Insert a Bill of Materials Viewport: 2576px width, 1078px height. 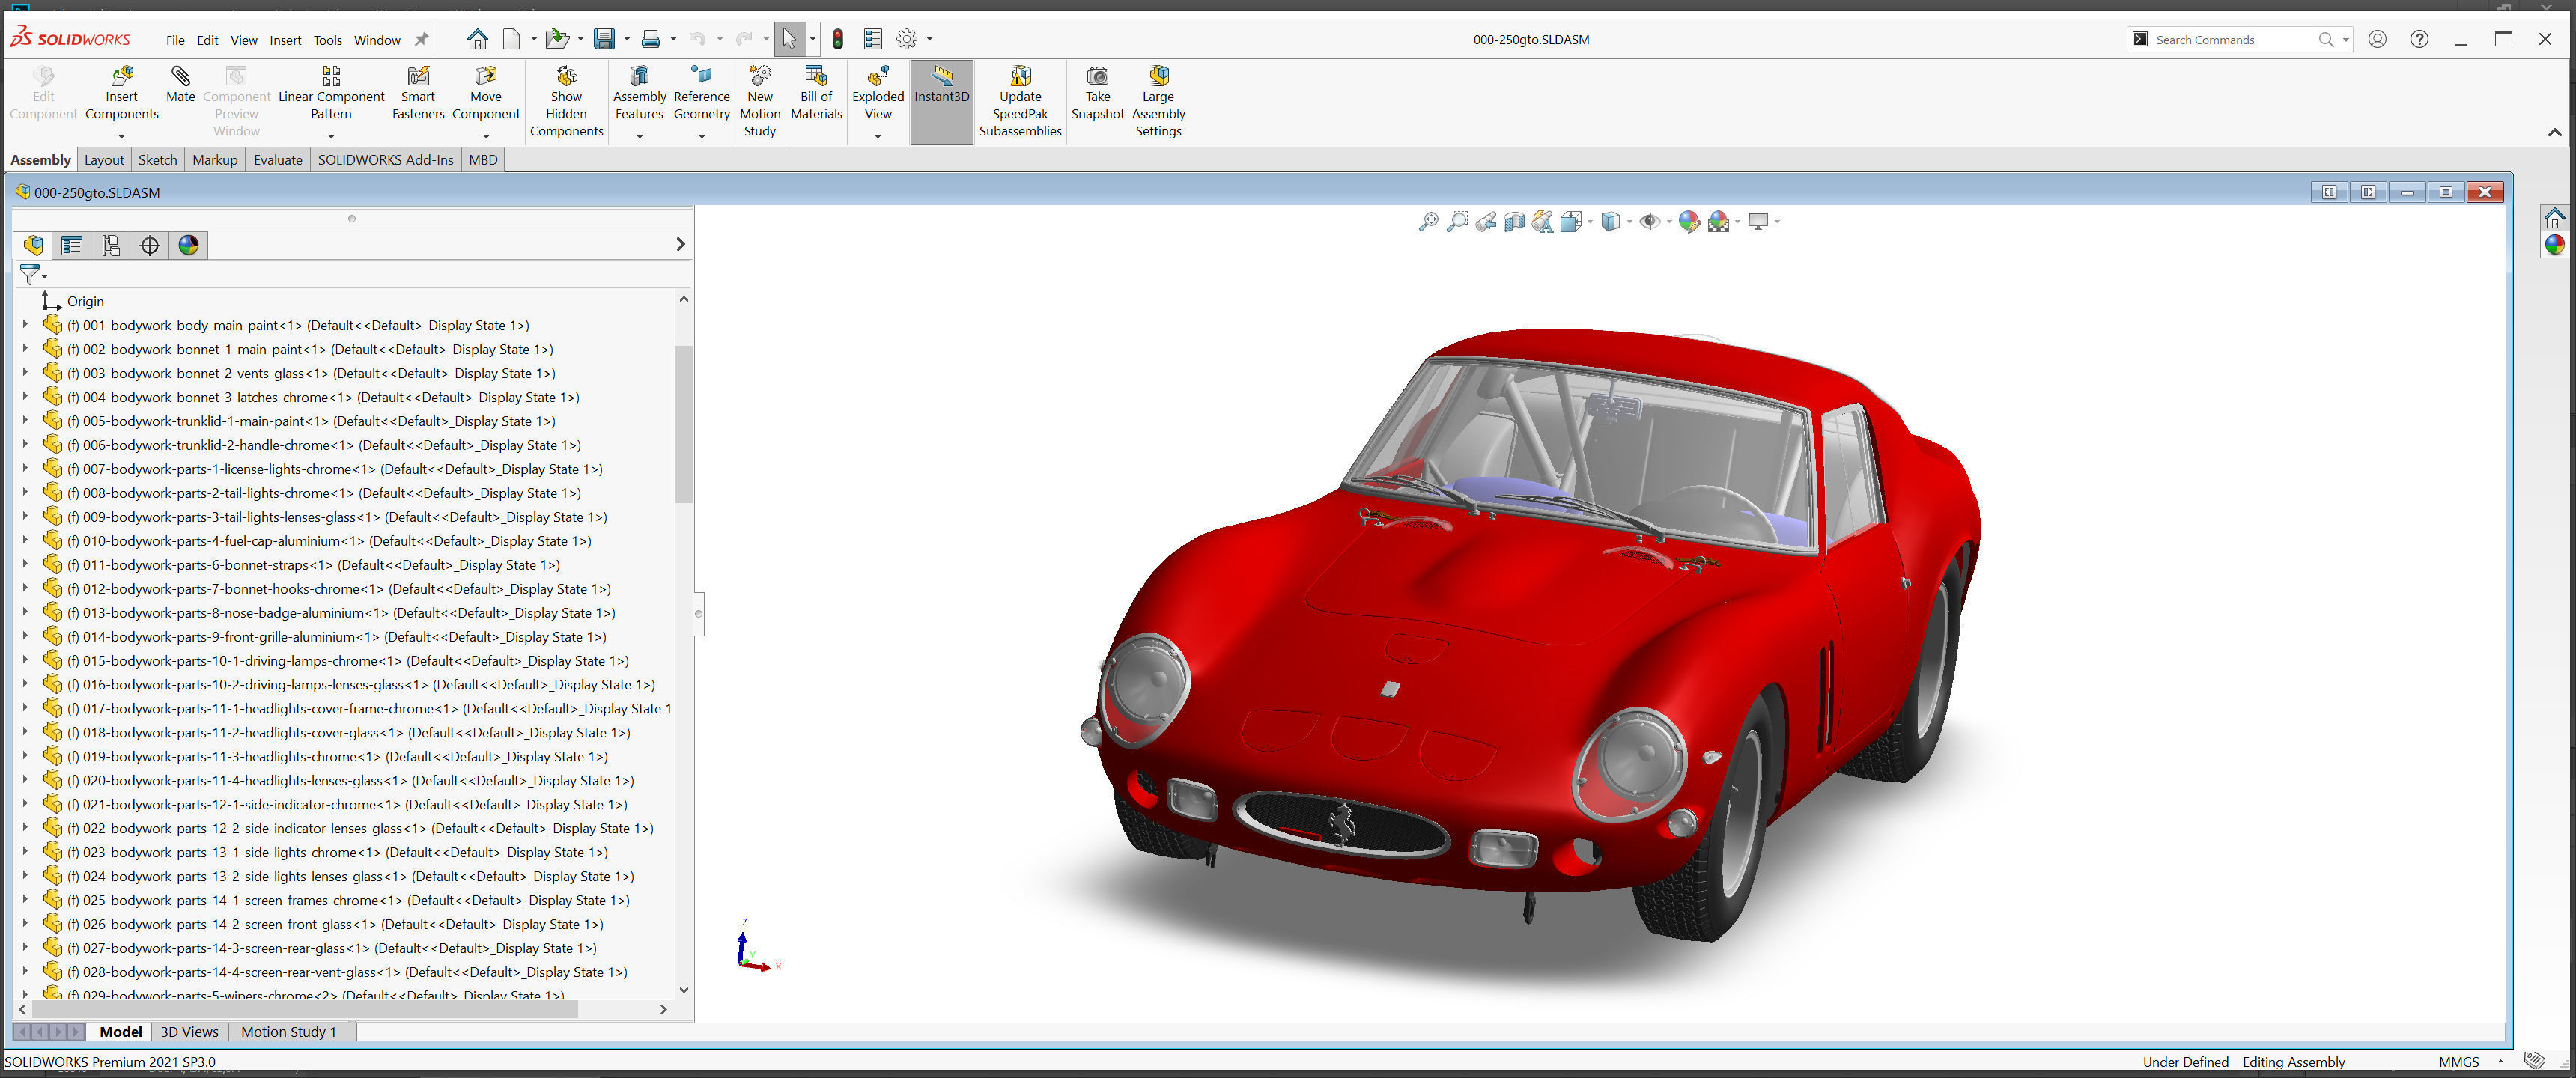pyautogui.click(x=816, y=94)
